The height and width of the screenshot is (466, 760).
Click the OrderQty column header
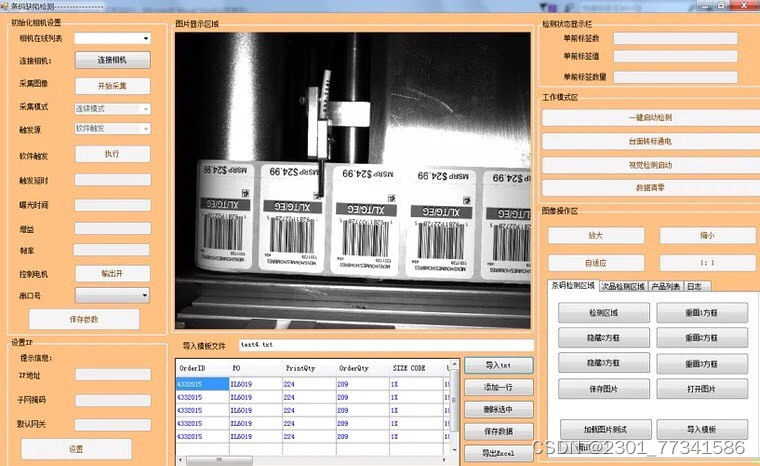363,369
